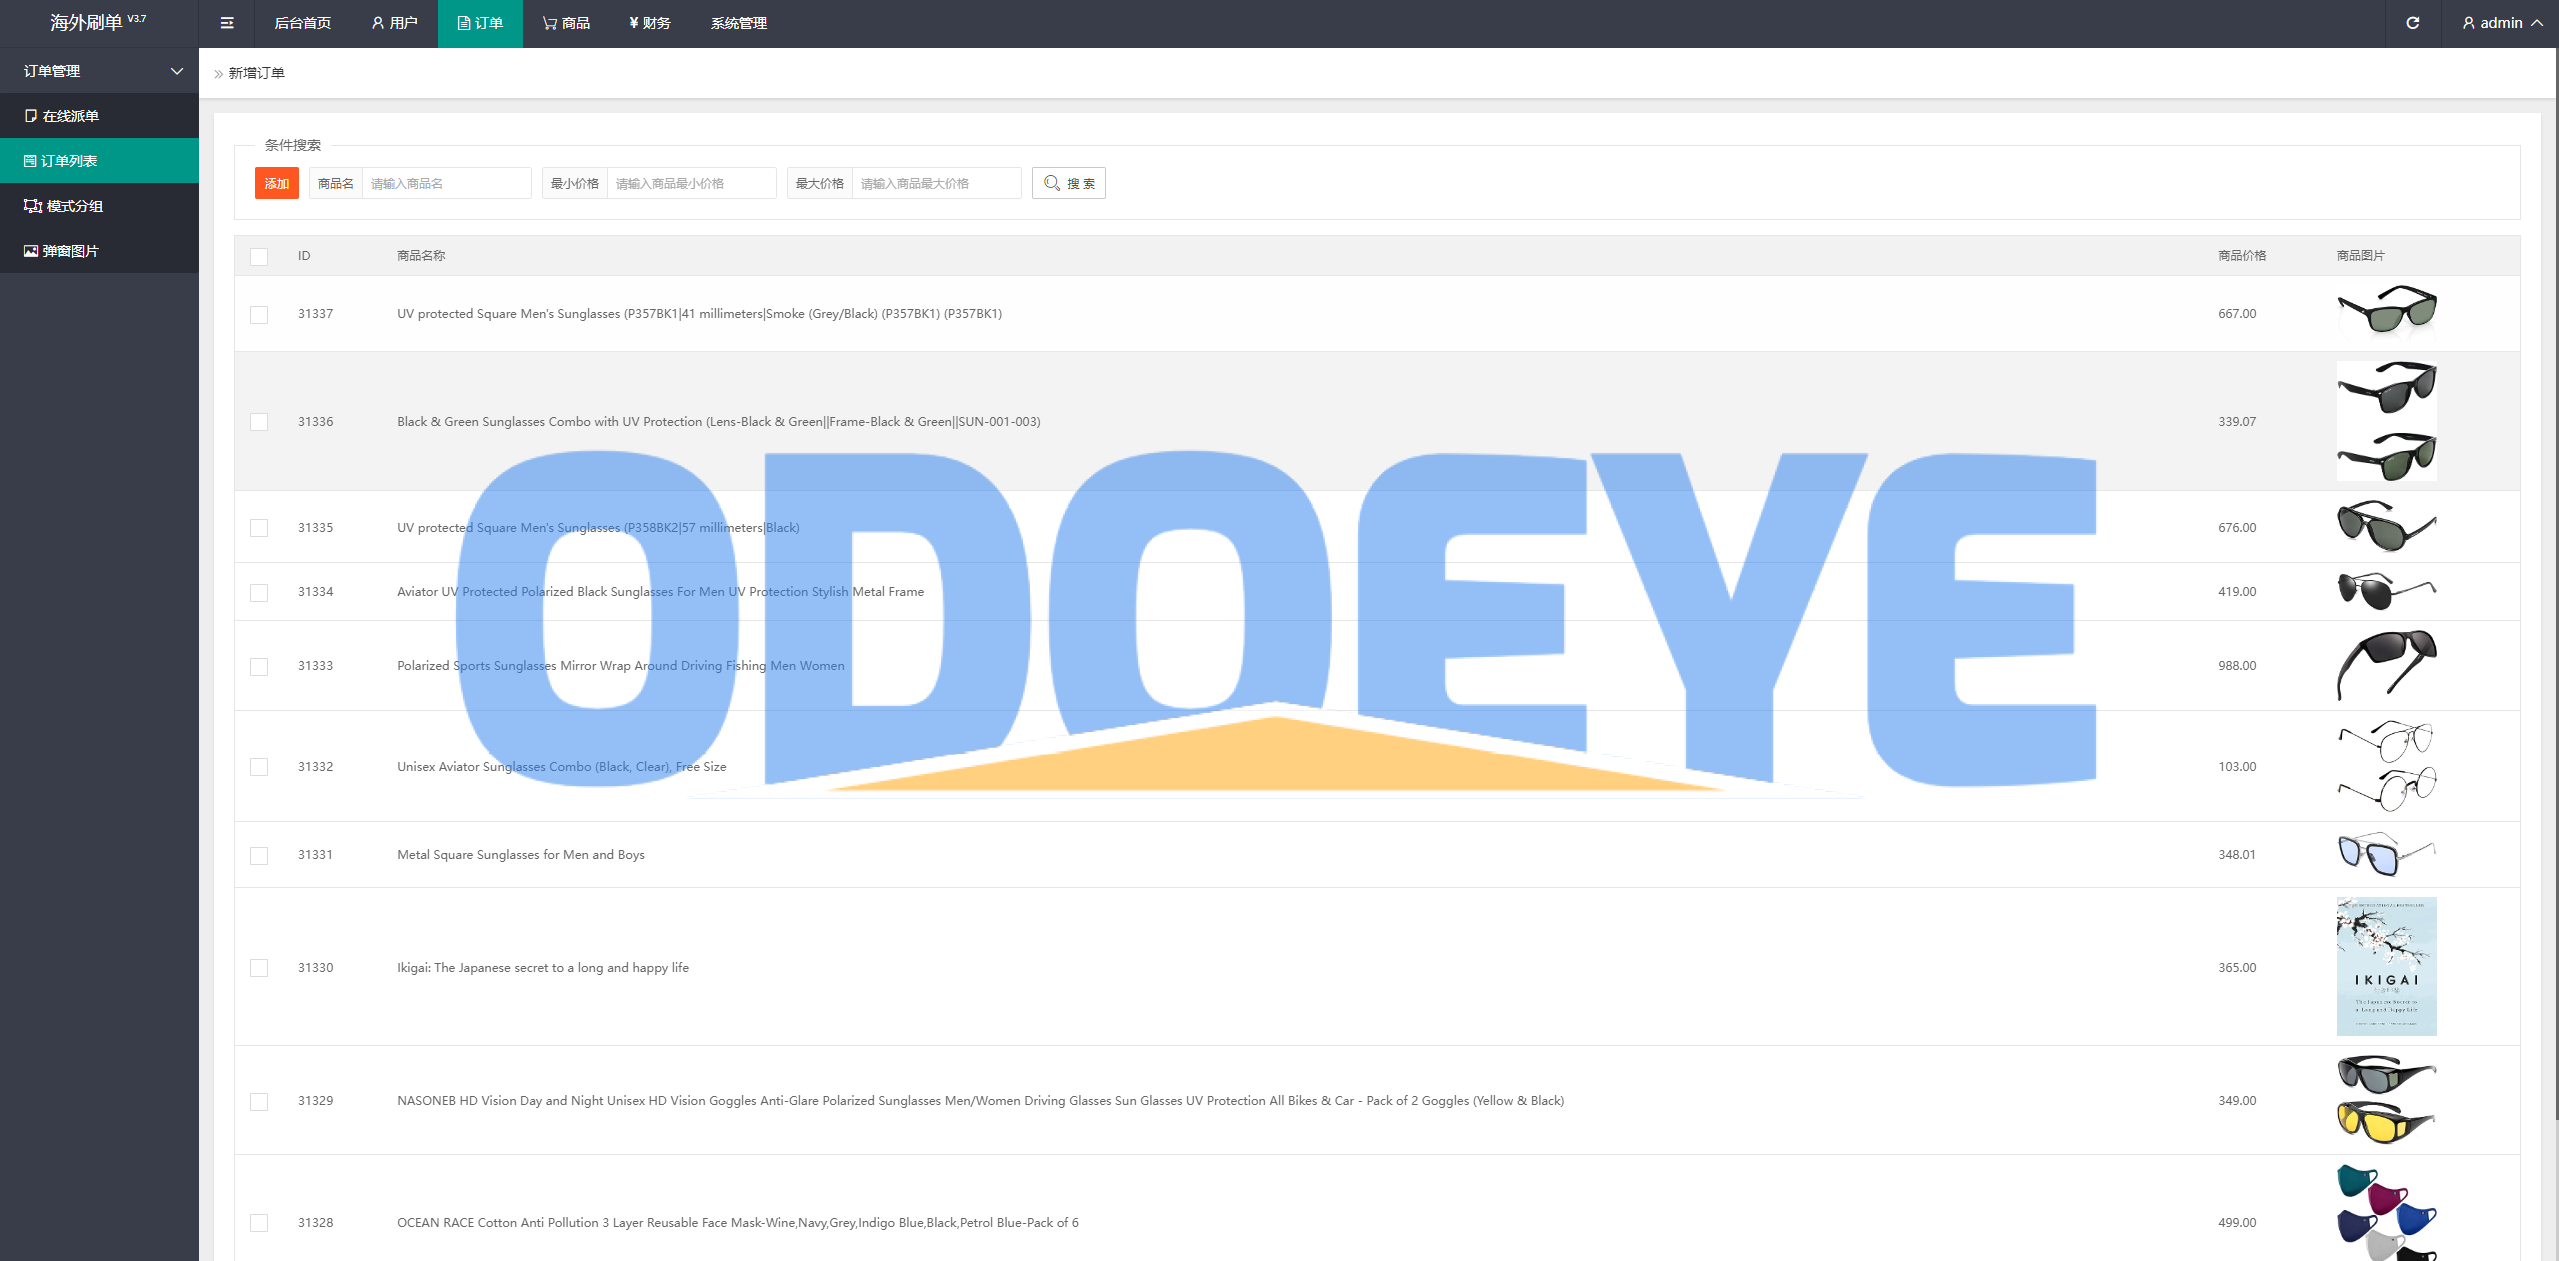Check the row 31330 checkbox
Screen dimensions: 2559x1261
click(259, 968)
